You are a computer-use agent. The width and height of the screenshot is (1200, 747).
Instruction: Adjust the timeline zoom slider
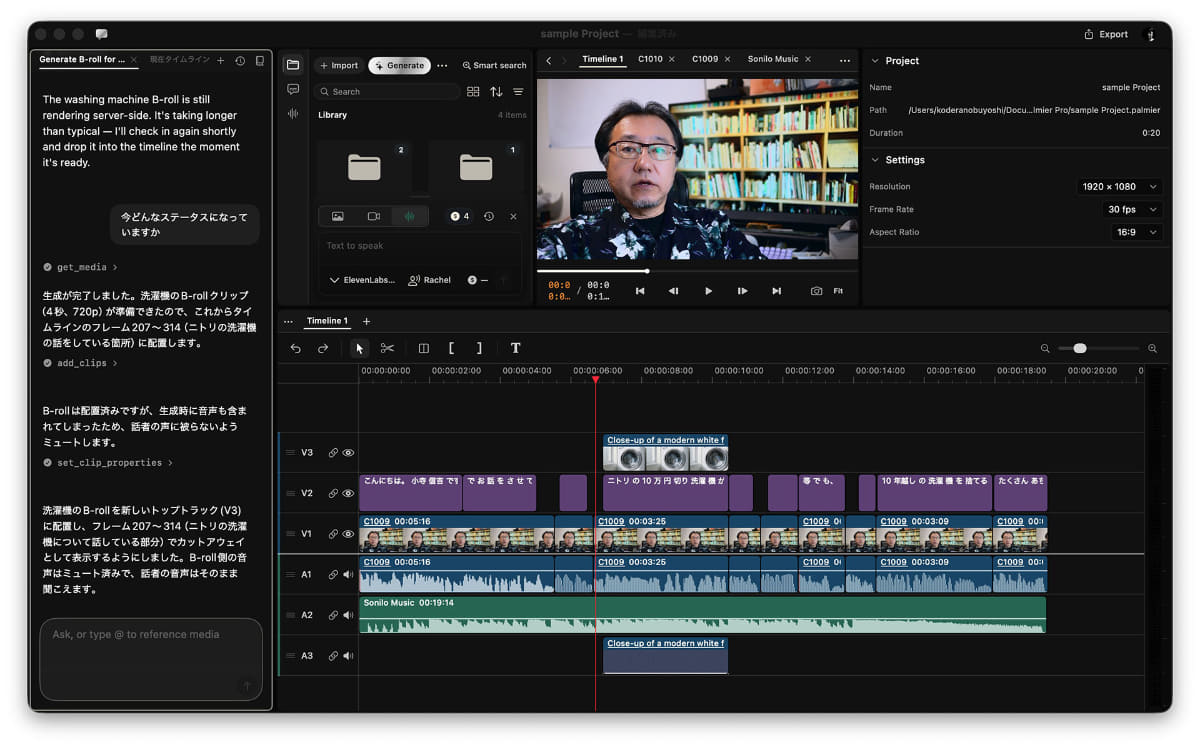(x=1098, y=348)
